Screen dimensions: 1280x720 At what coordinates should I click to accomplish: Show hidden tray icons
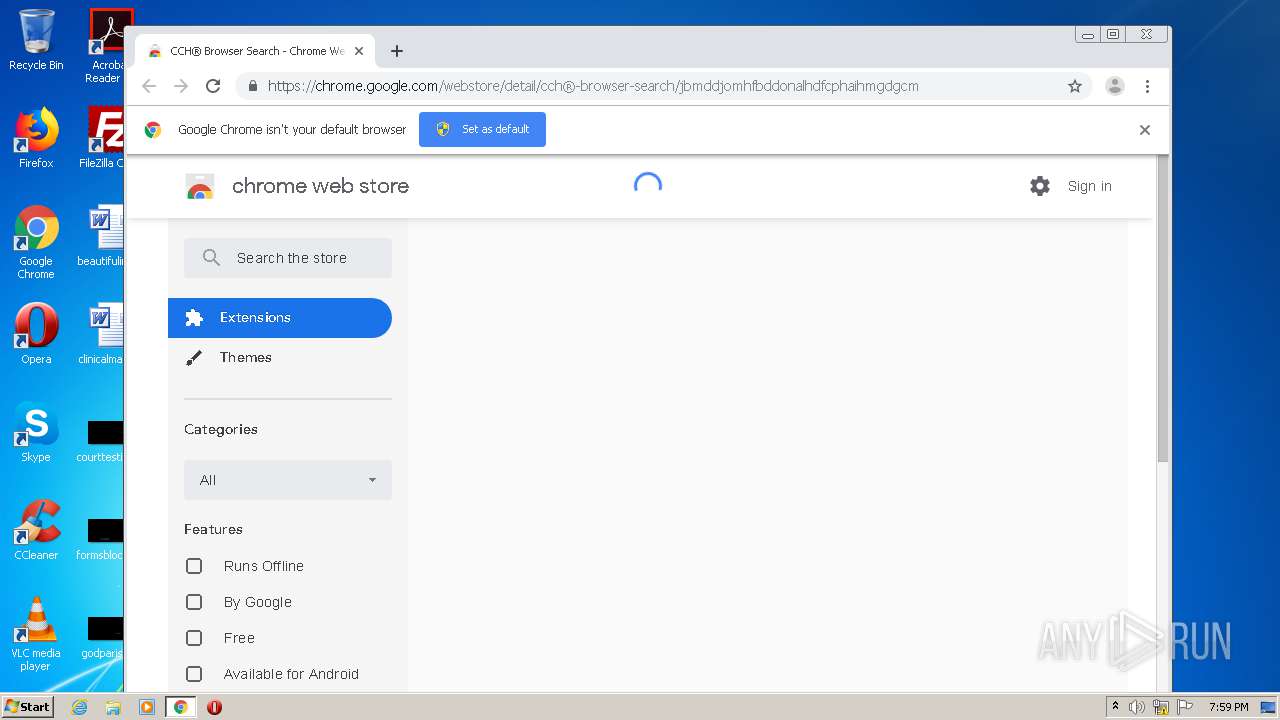[x=1115, y=707]
